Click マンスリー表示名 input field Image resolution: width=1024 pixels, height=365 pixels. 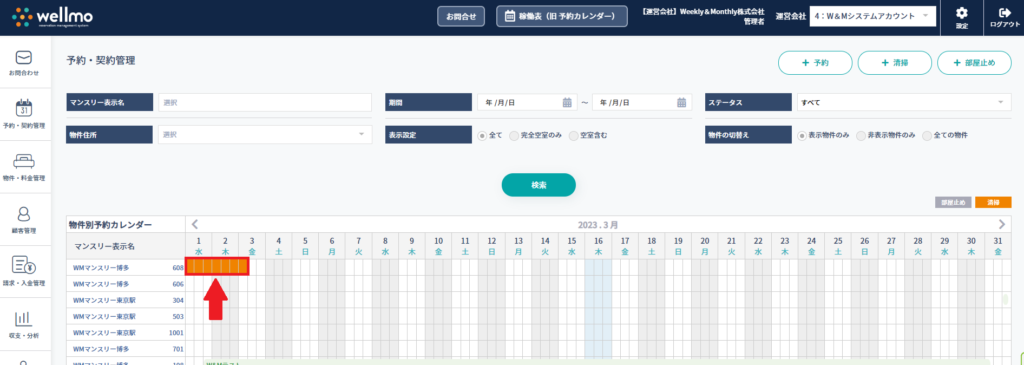pos(264,103)
